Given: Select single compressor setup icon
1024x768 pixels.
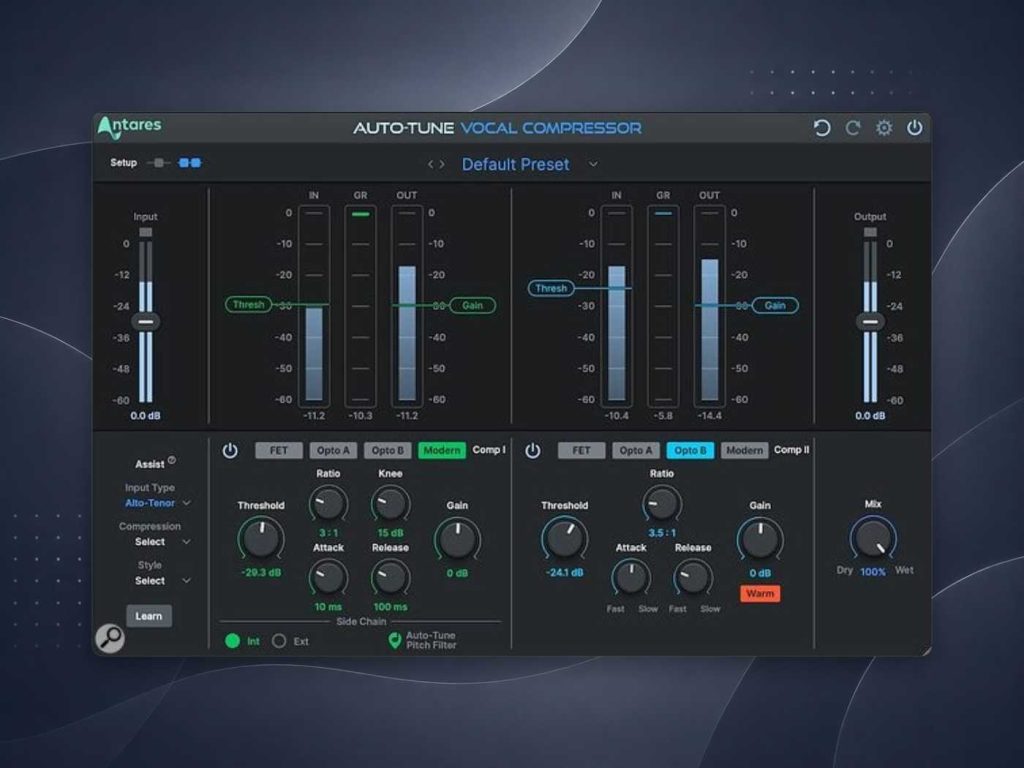Looking at the screenshot, I should (158, 163).
